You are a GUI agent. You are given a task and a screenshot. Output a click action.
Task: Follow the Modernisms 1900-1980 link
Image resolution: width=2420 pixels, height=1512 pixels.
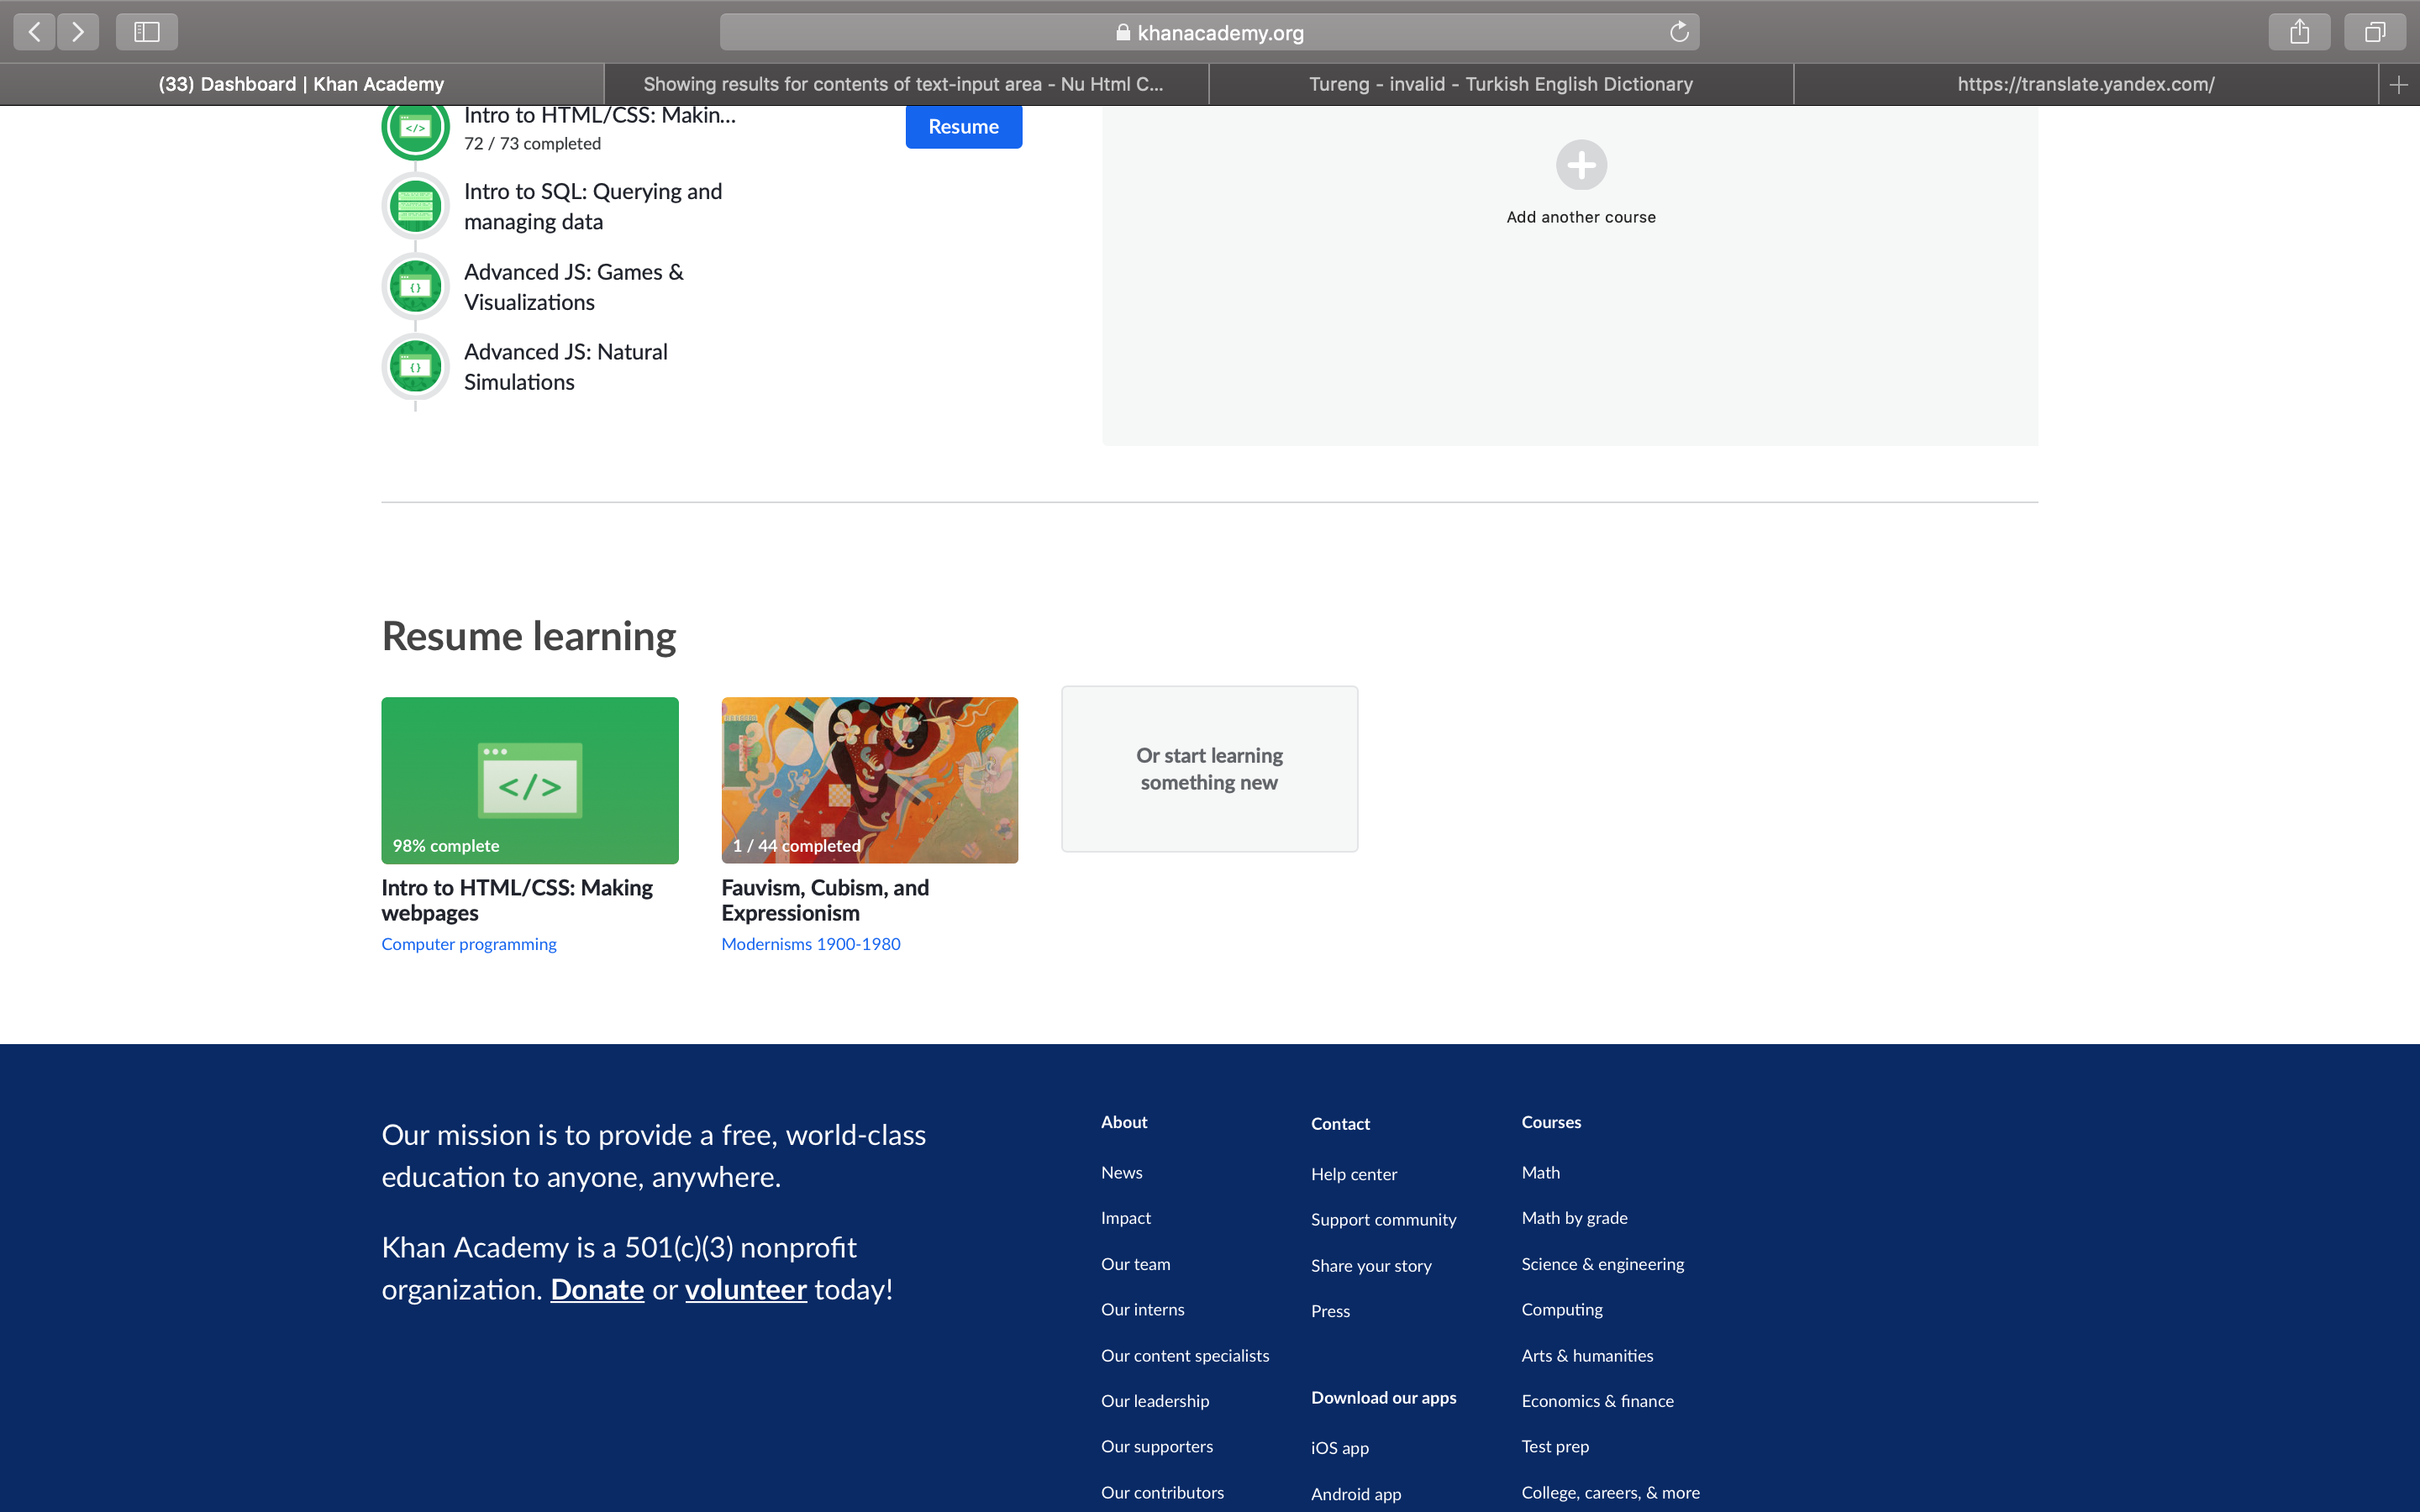click(x=811, y=944)
